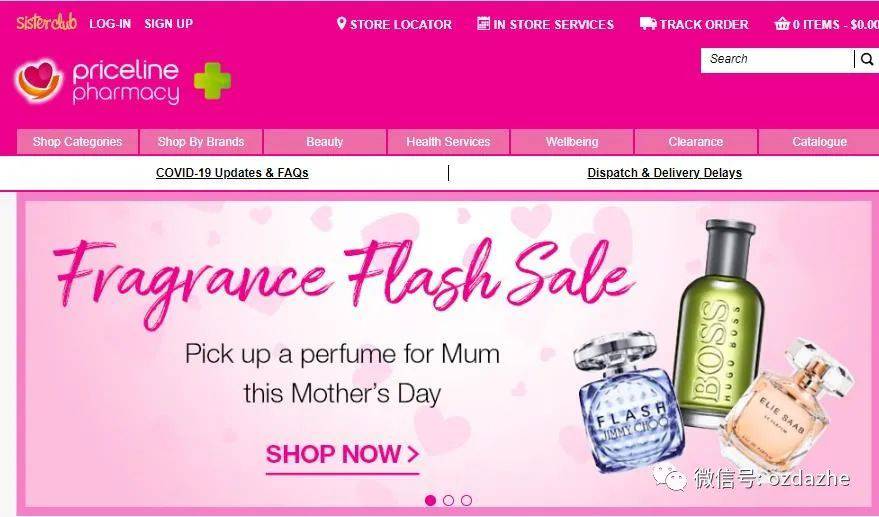Image resolution: width=879 pixels, height=517 pixels.
Task: Click the search magnifier icon
Action: [x=867, y=59]
